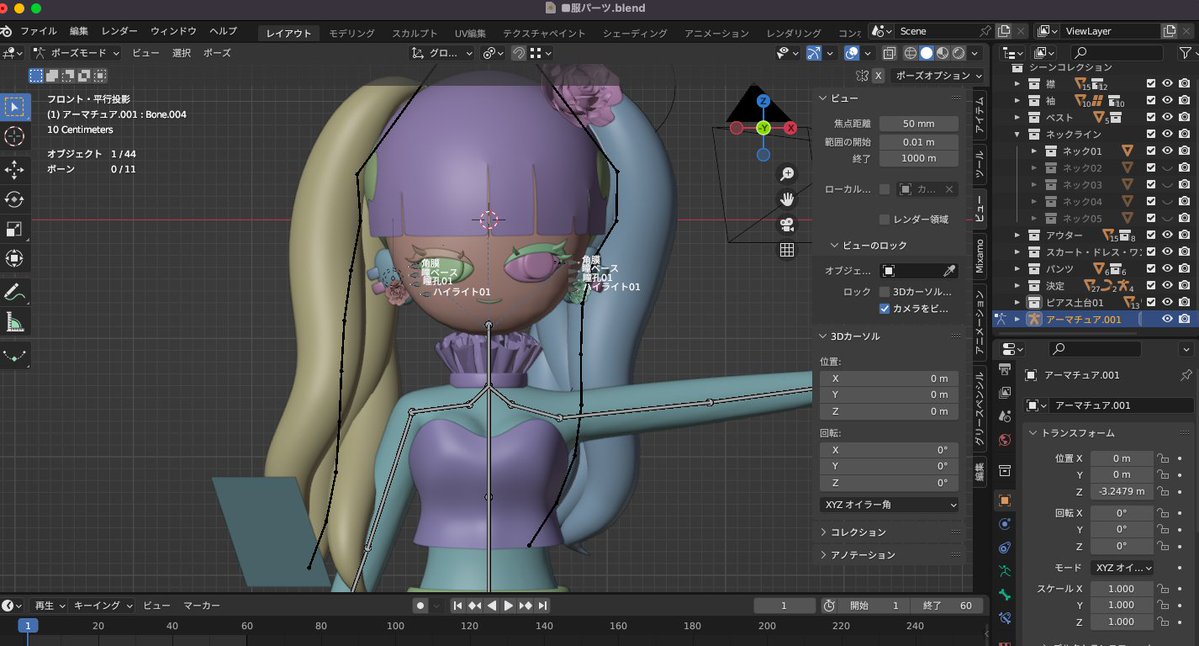
Task: Open the ファイル menu
Action: tap(39, 31)
